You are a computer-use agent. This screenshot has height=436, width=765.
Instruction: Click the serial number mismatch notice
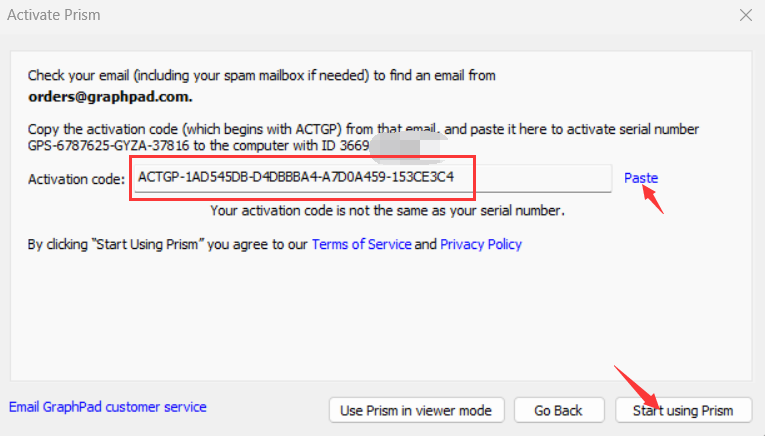point(387,210)
